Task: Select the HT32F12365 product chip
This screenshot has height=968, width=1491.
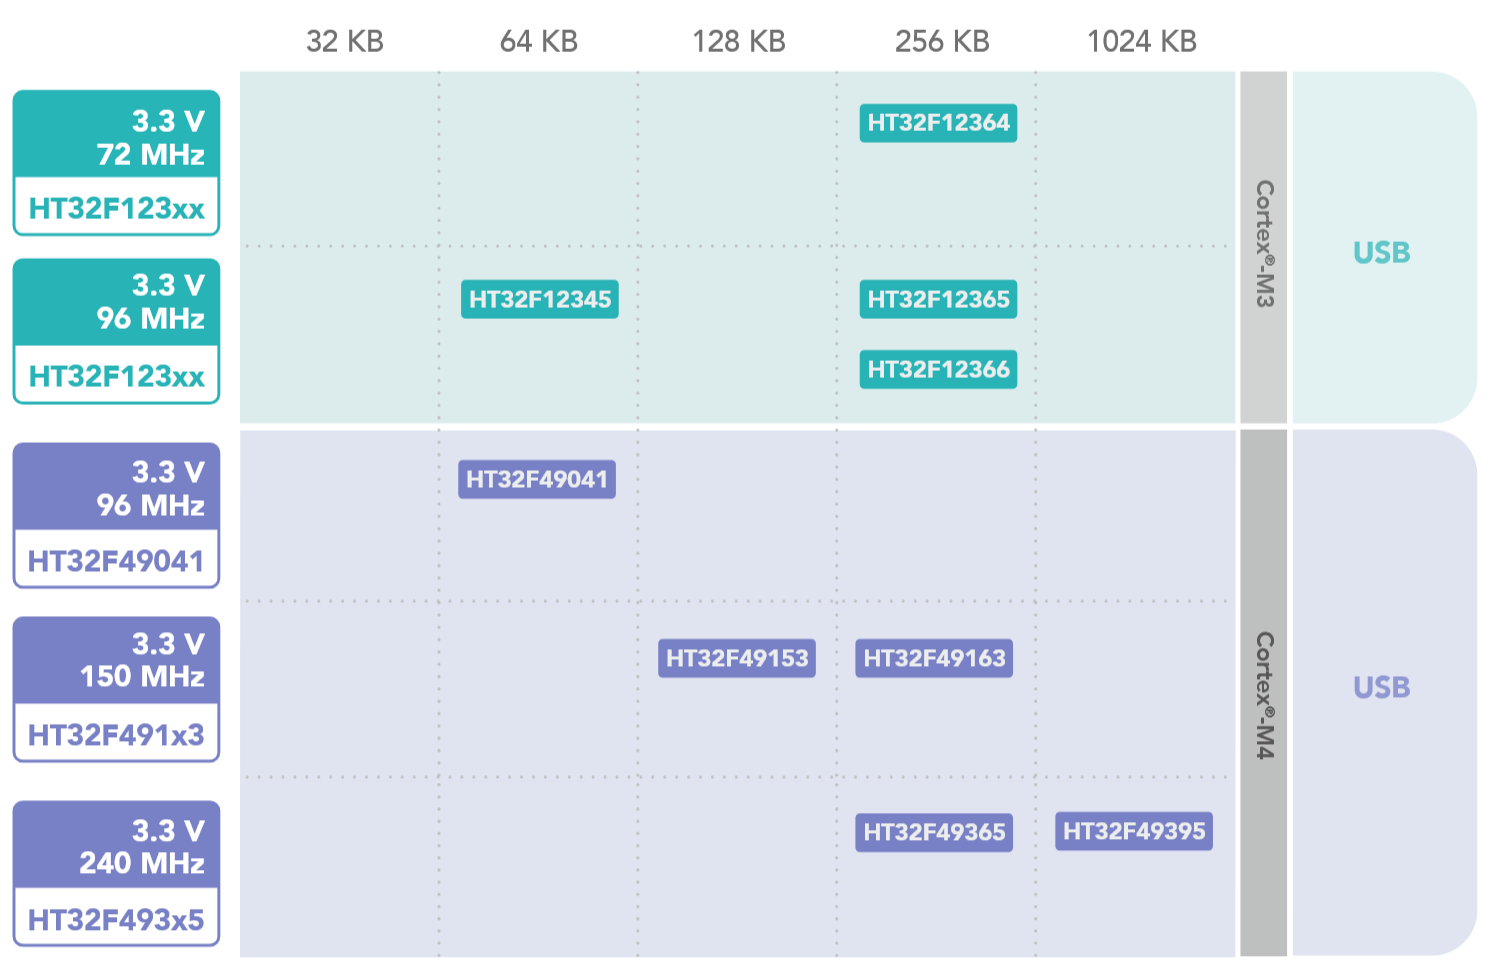Action: [938, 299]
